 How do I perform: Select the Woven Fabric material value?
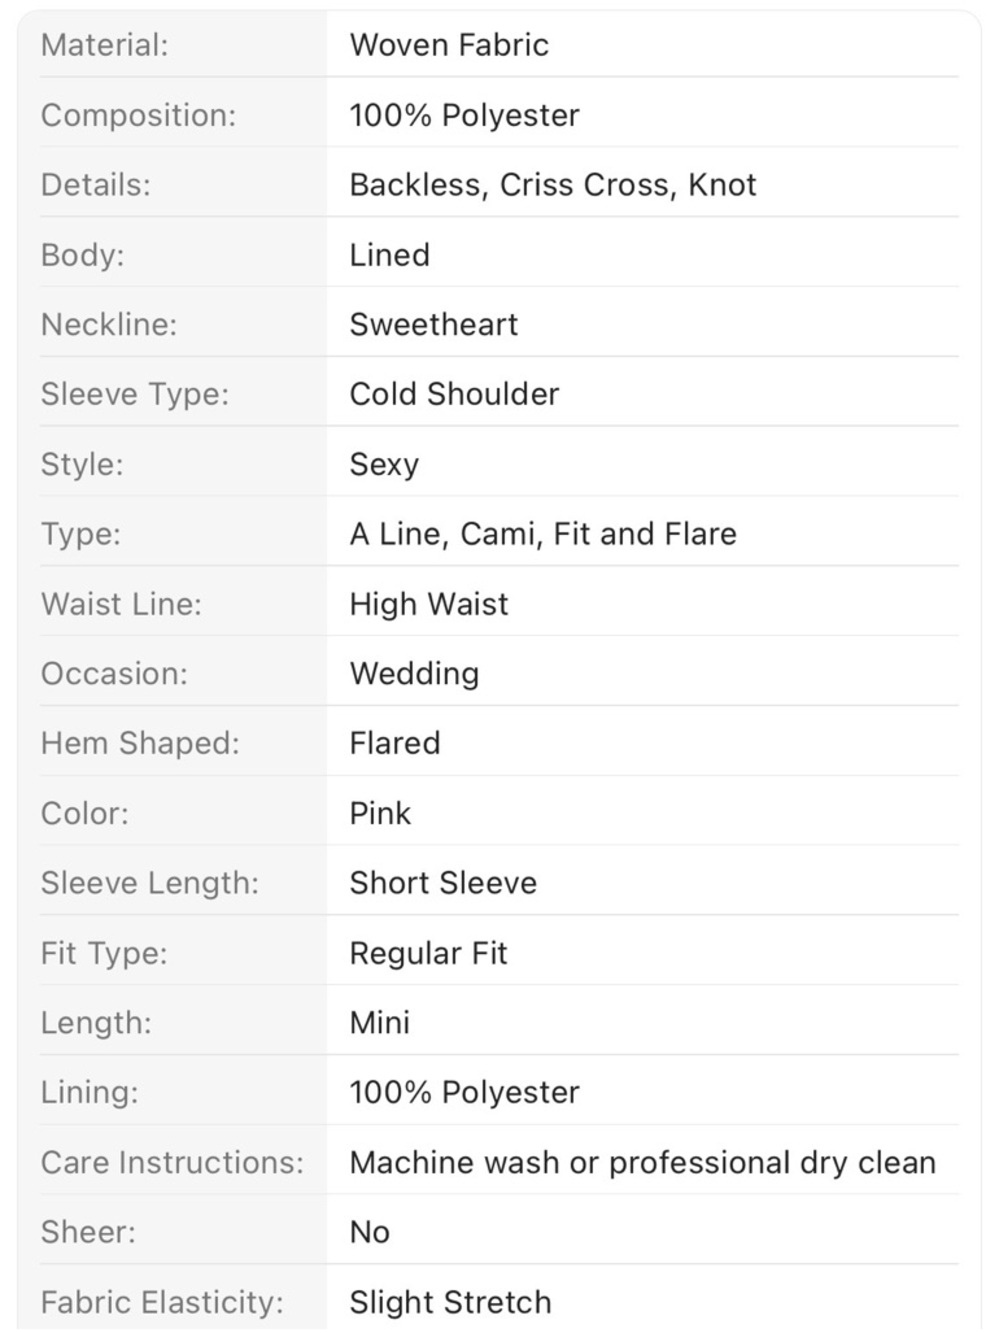[449, 45]
